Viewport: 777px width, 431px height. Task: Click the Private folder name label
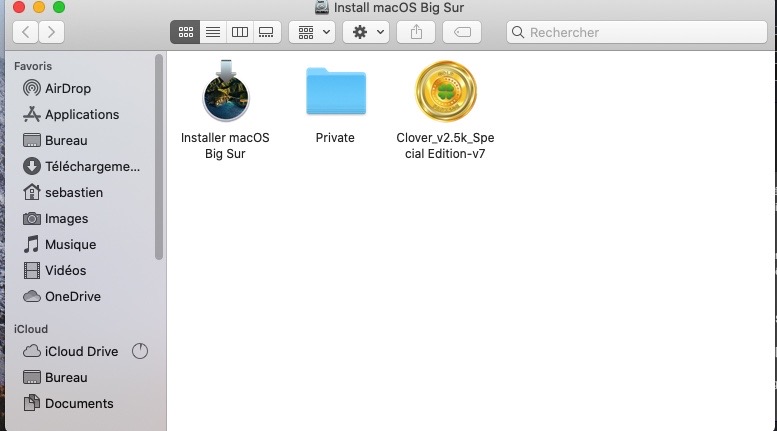coord(335,138)
